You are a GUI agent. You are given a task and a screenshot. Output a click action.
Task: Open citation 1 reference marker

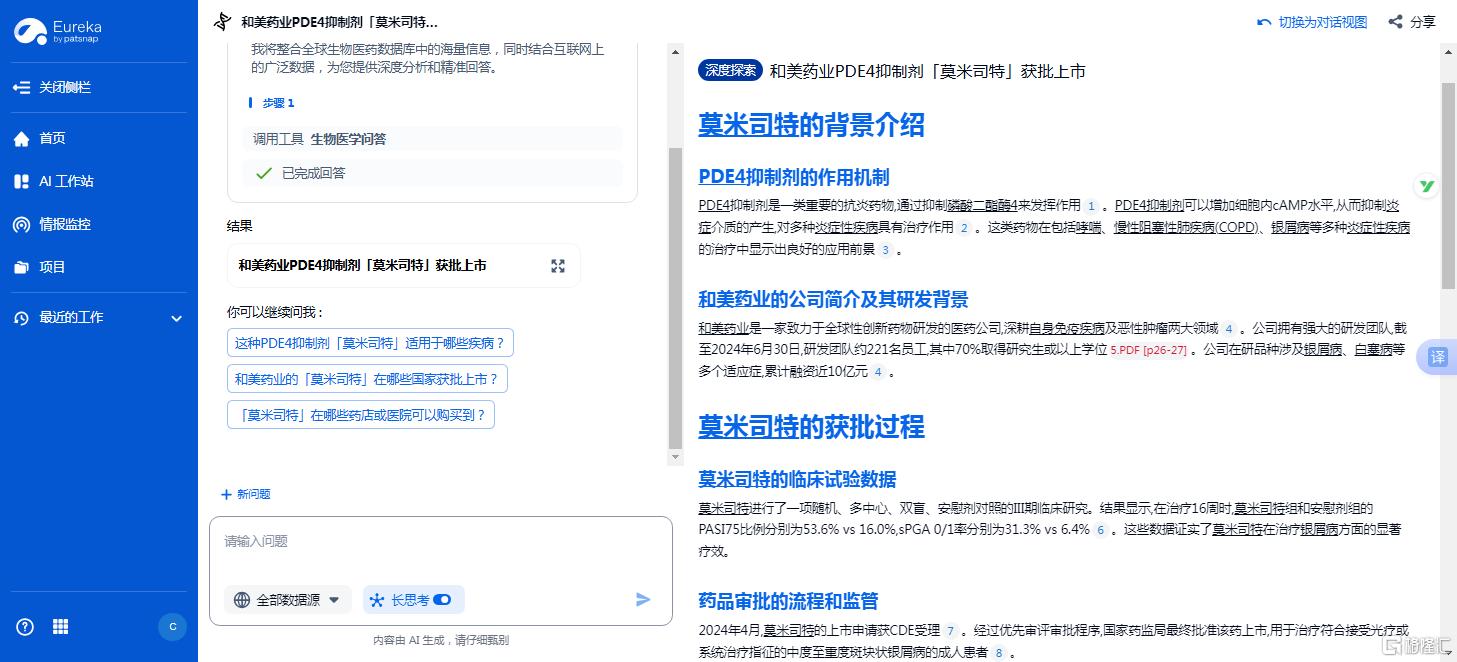(x=1091, y=206)
